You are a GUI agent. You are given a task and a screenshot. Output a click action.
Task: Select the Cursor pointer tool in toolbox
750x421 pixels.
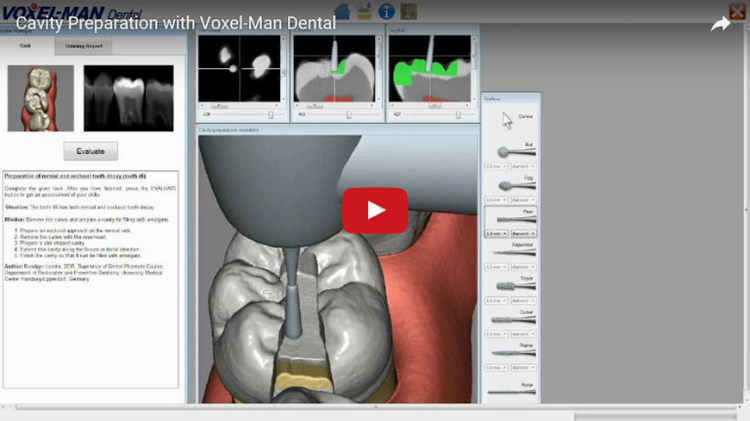511,120
